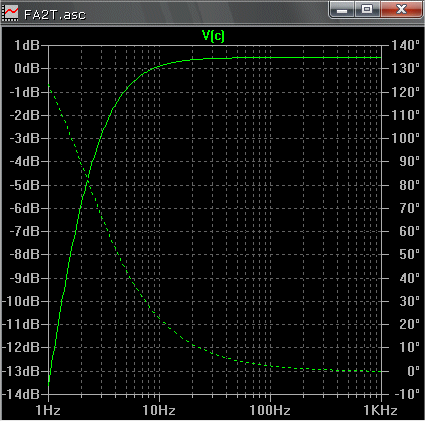Viewport: 425px width, 421px height.
Task: Click the 1KHz frequency axis label
Action: [x=380, y=410]
